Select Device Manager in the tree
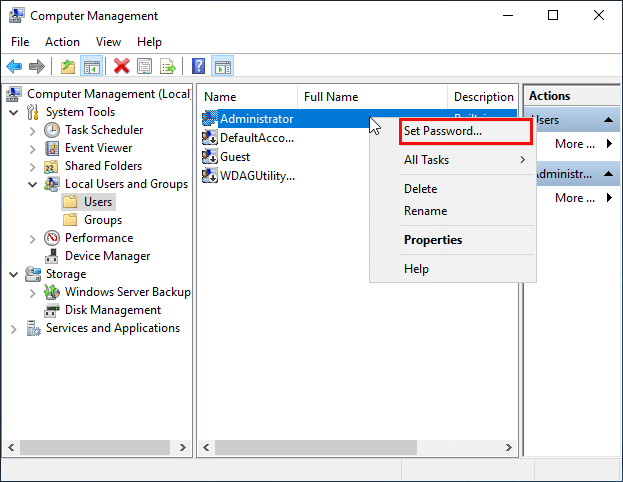This screenshot has width=623, height=482. pyautogui.click(x=107, y=256)
